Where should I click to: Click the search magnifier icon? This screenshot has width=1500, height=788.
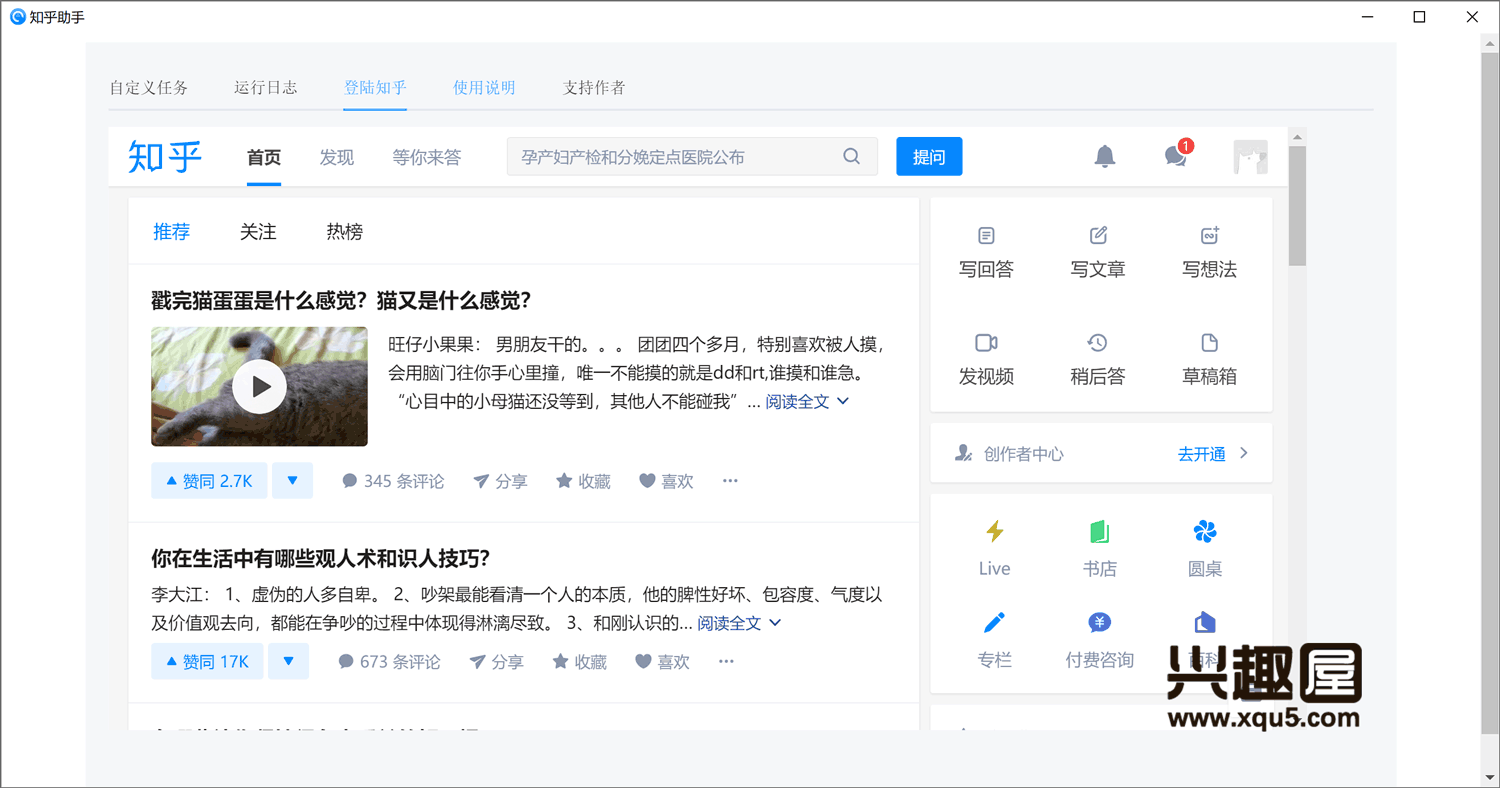tap(851, 156)
